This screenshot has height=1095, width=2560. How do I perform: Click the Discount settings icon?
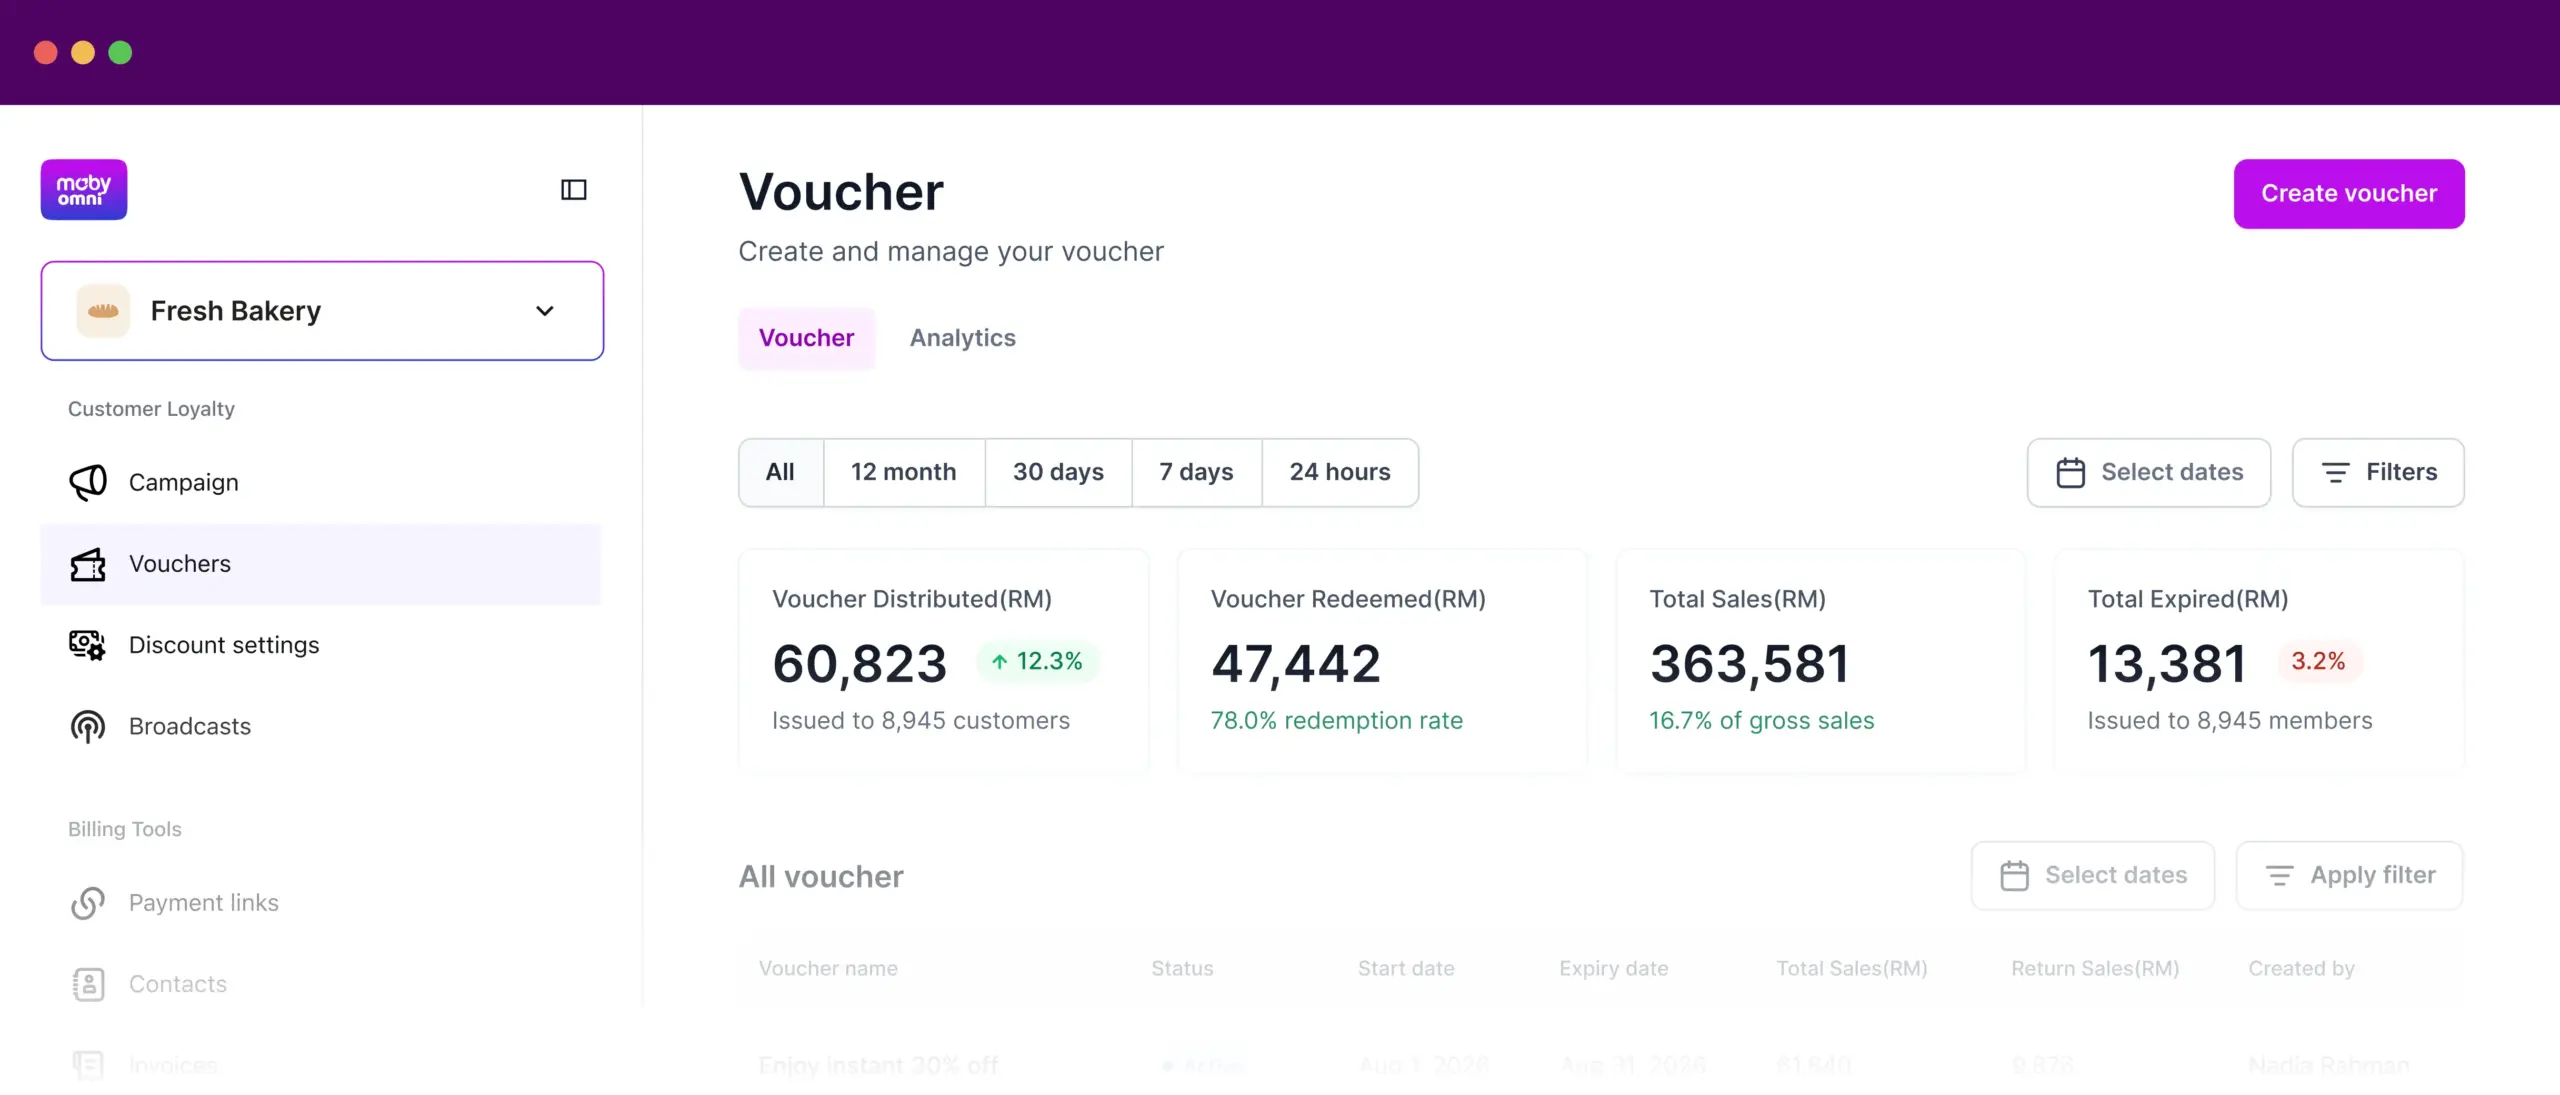[x=88, y=645]
